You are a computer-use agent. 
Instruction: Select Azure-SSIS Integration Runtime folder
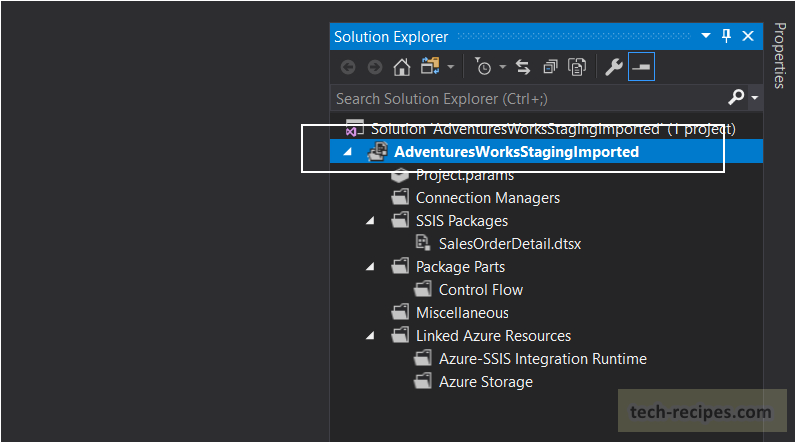[x=543, y=359]
